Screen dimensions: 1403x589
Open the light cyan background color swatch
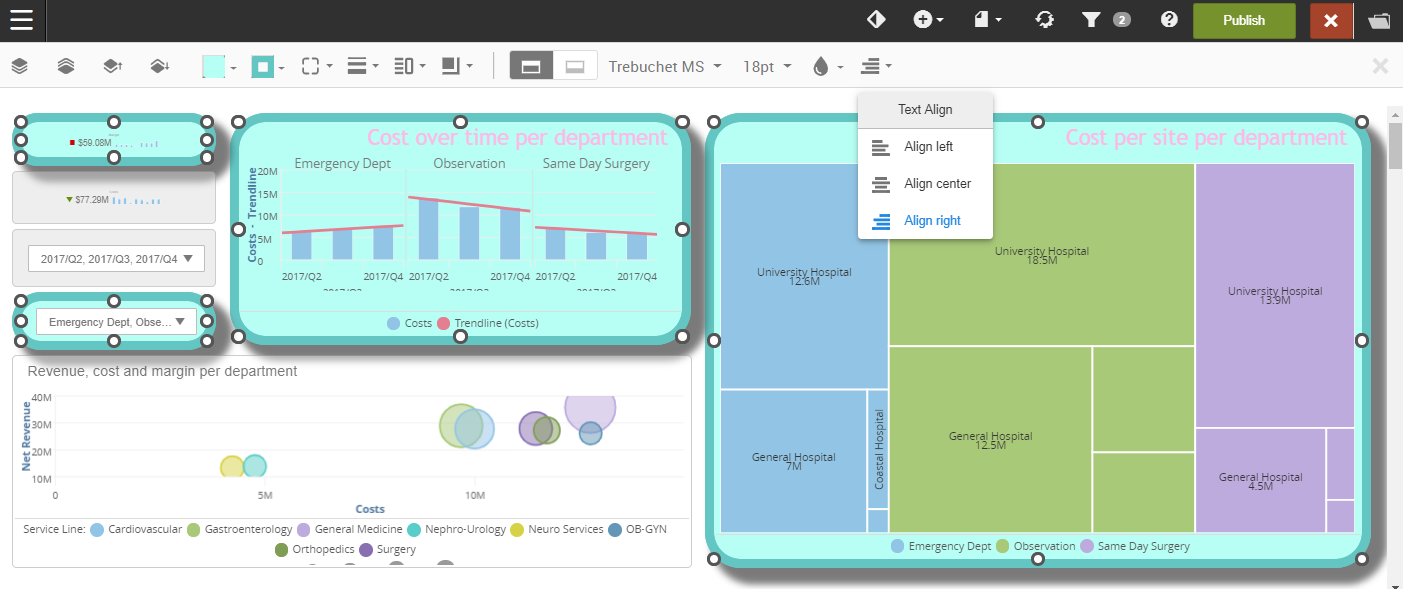[x=214, y=67]
